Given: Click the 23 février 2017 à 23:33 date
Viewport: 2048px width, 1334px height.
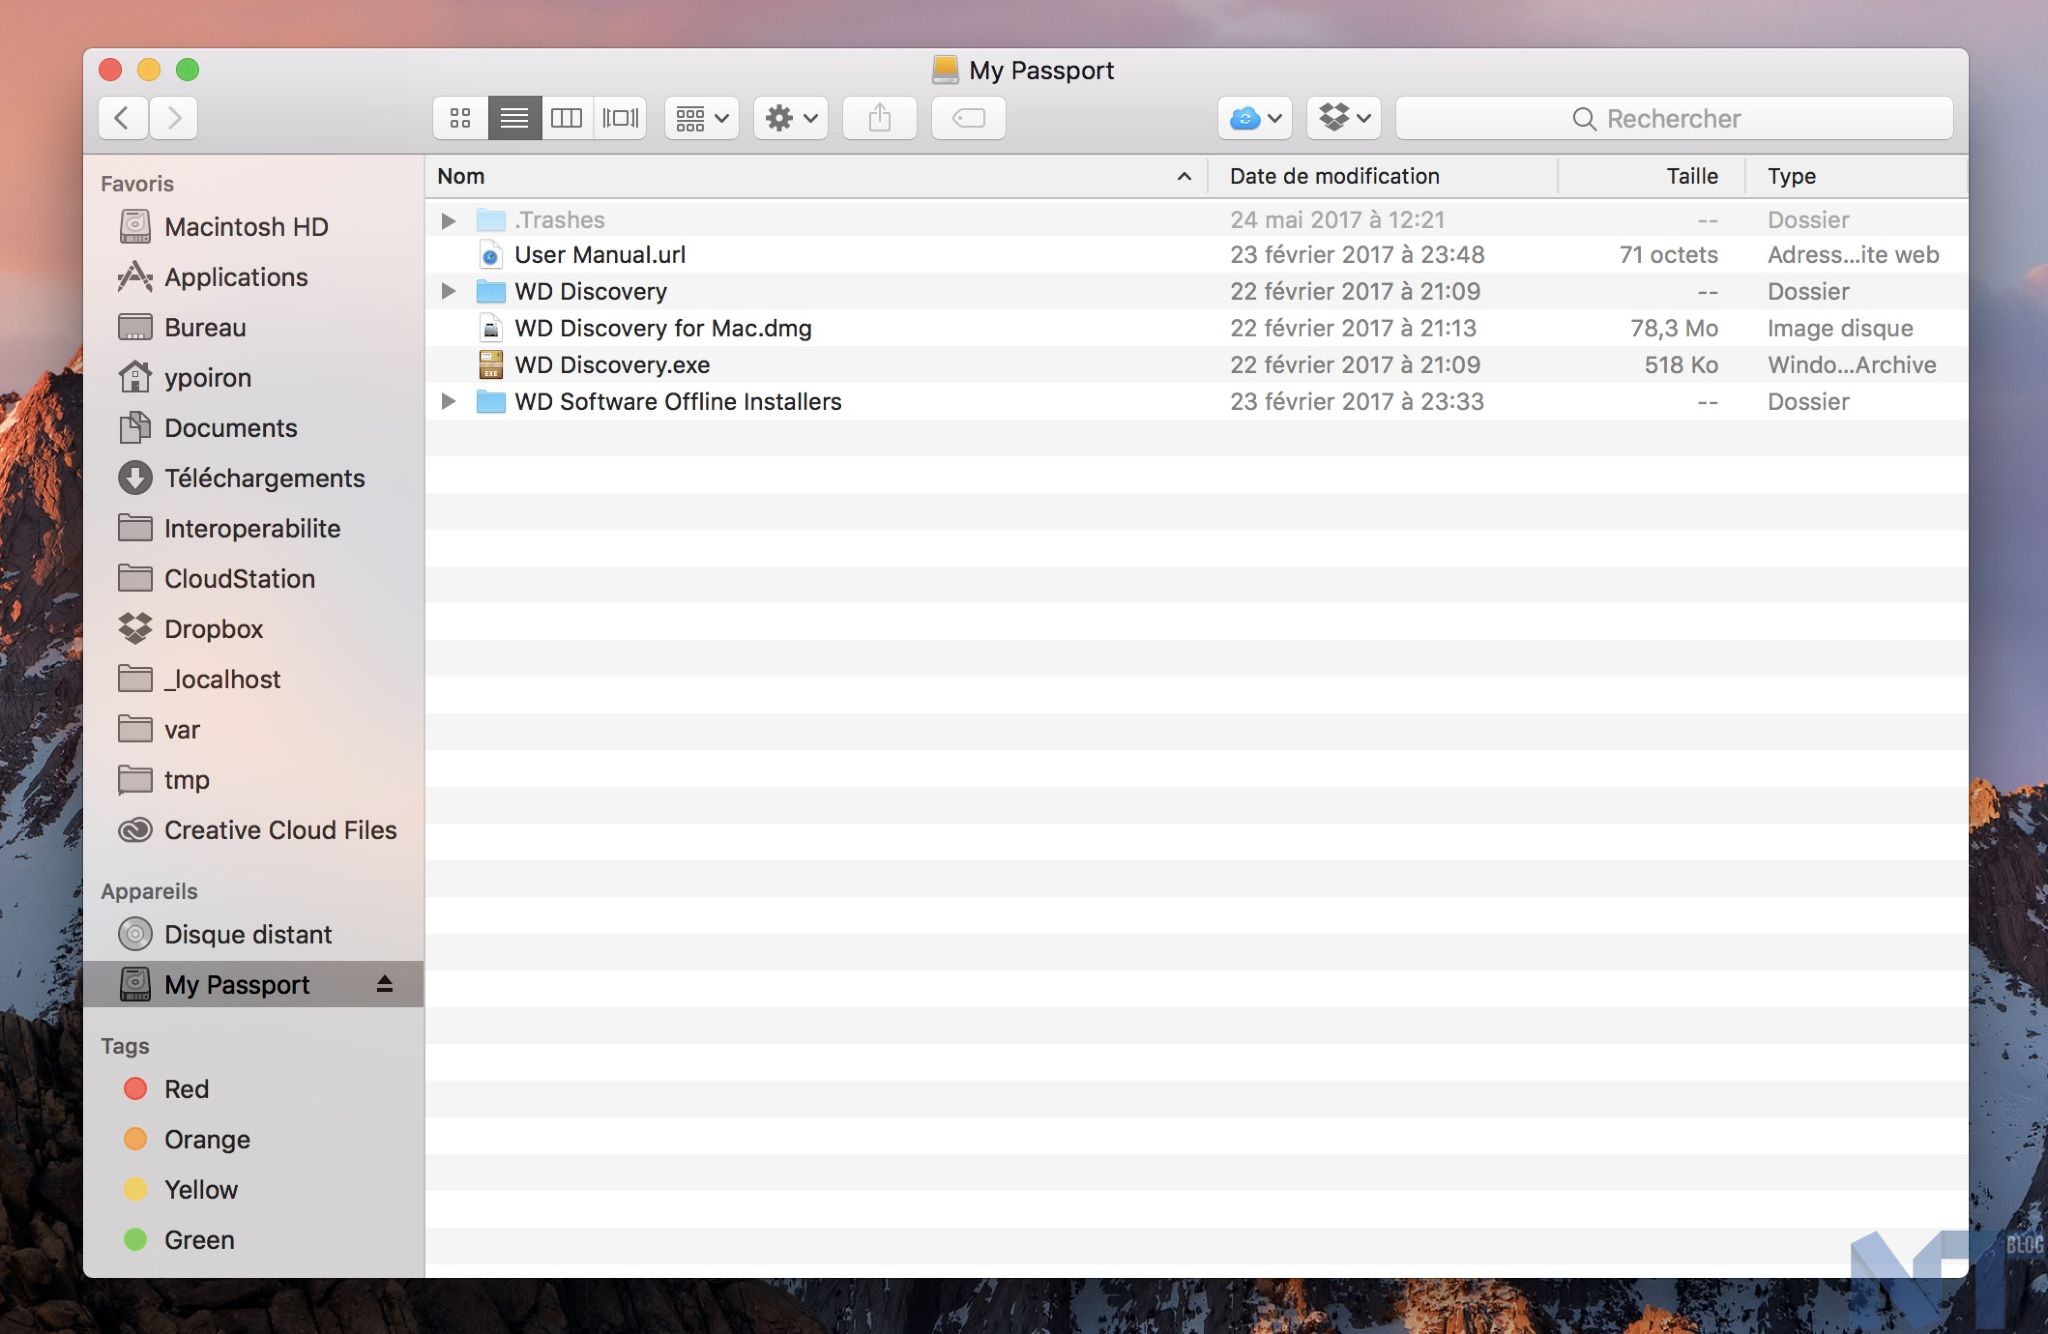Looking at the screenshot, I should click(x=1357, y=401).
